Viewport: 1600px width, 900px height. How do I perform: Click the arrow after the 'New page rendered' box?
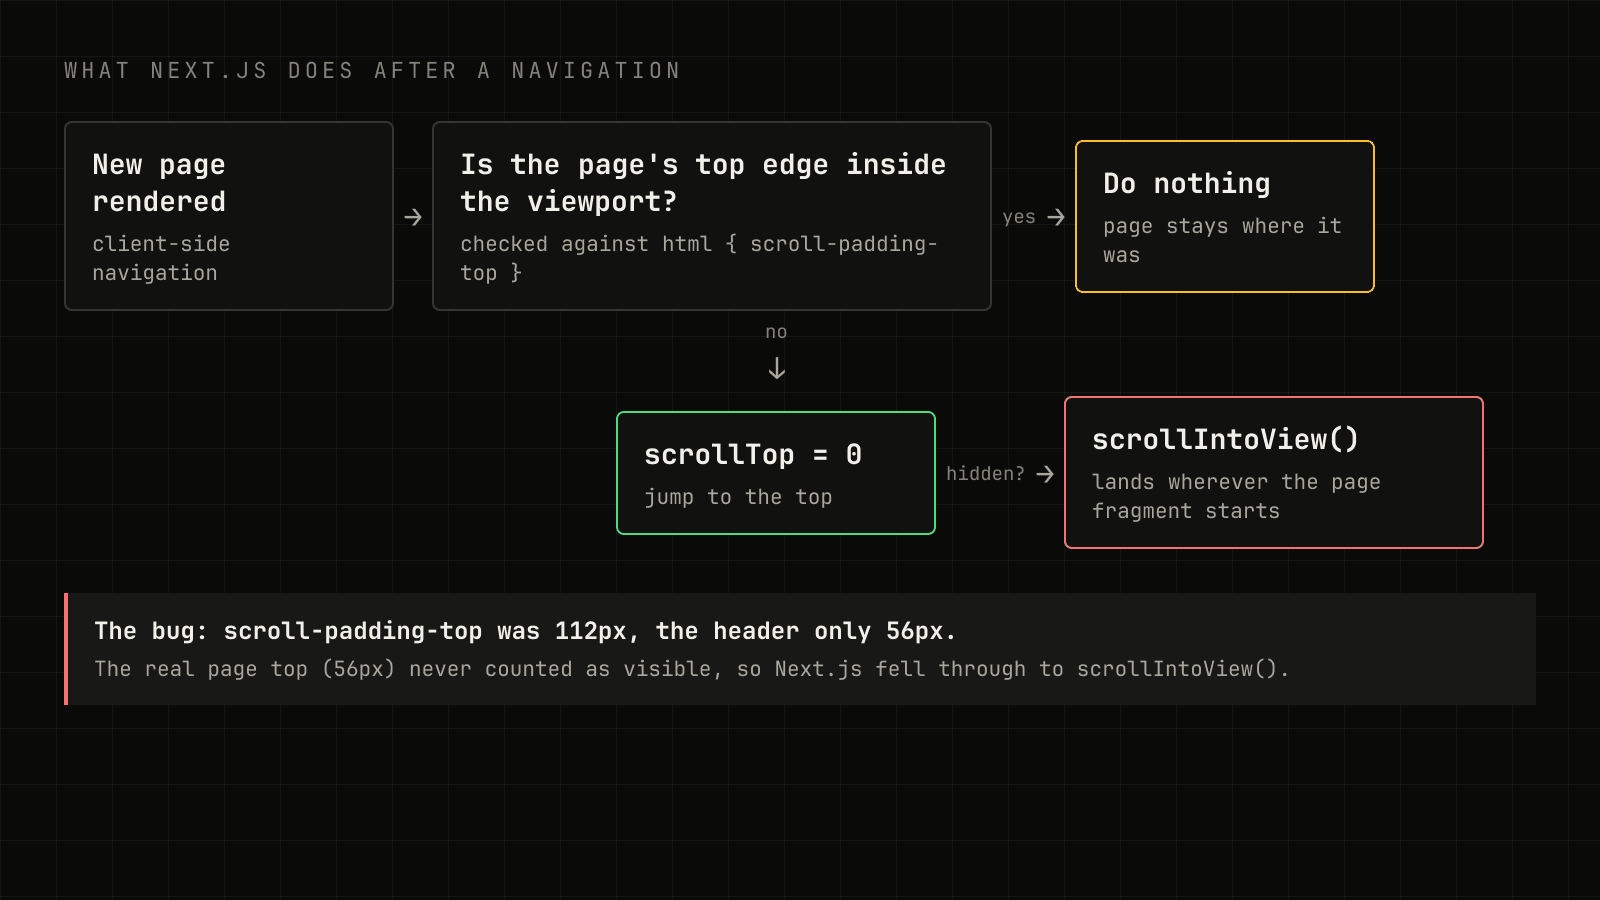[x=413, y=217]
